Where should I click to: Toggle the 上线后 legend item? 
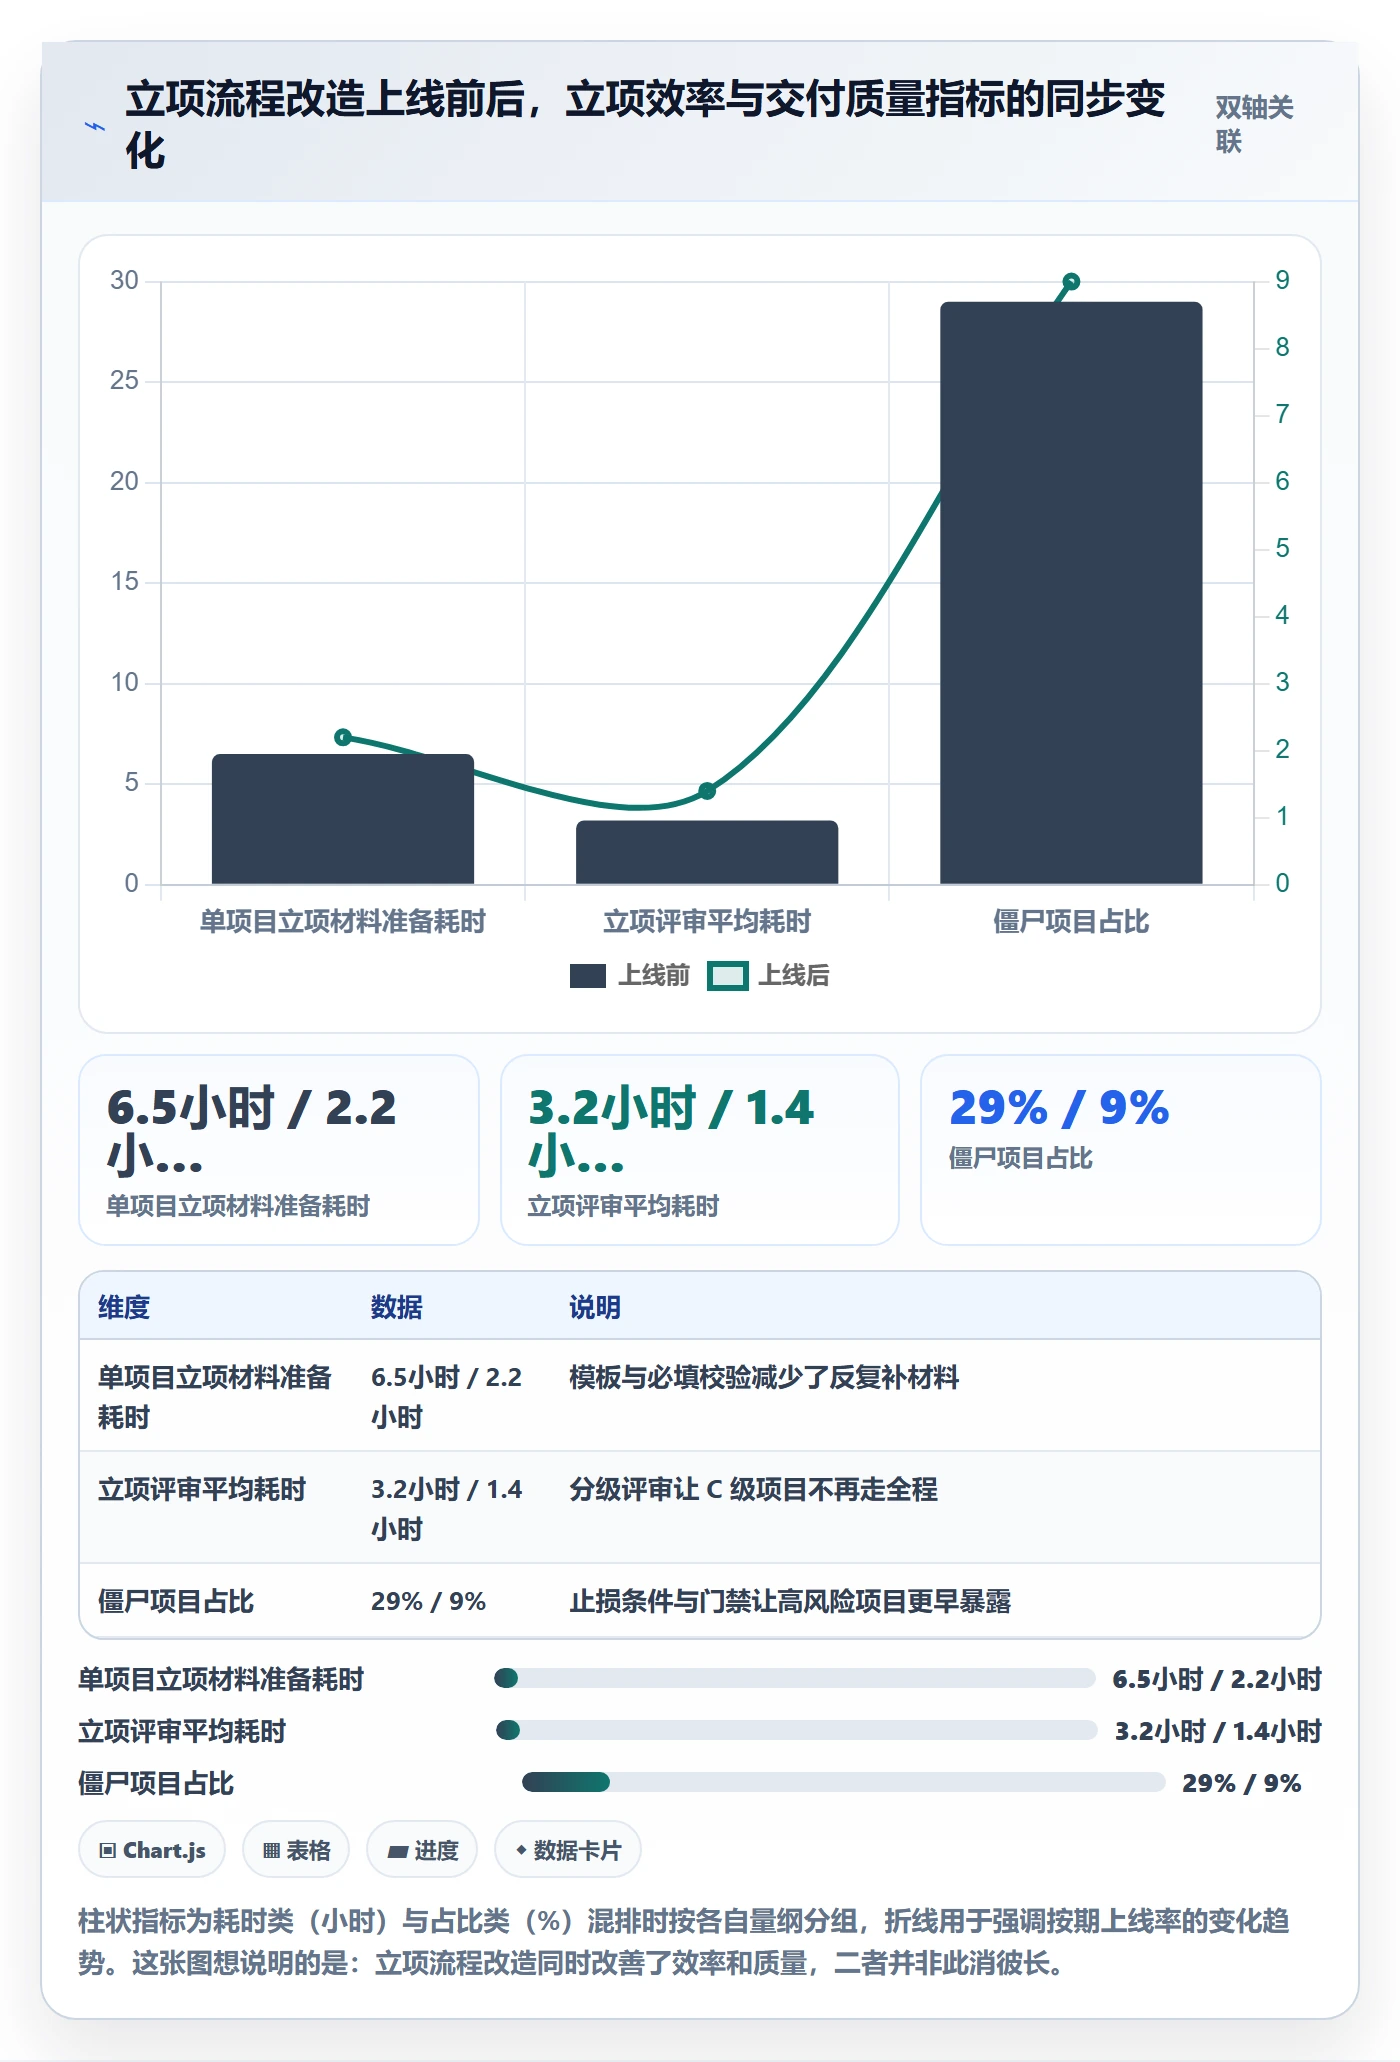coord(769,975)
